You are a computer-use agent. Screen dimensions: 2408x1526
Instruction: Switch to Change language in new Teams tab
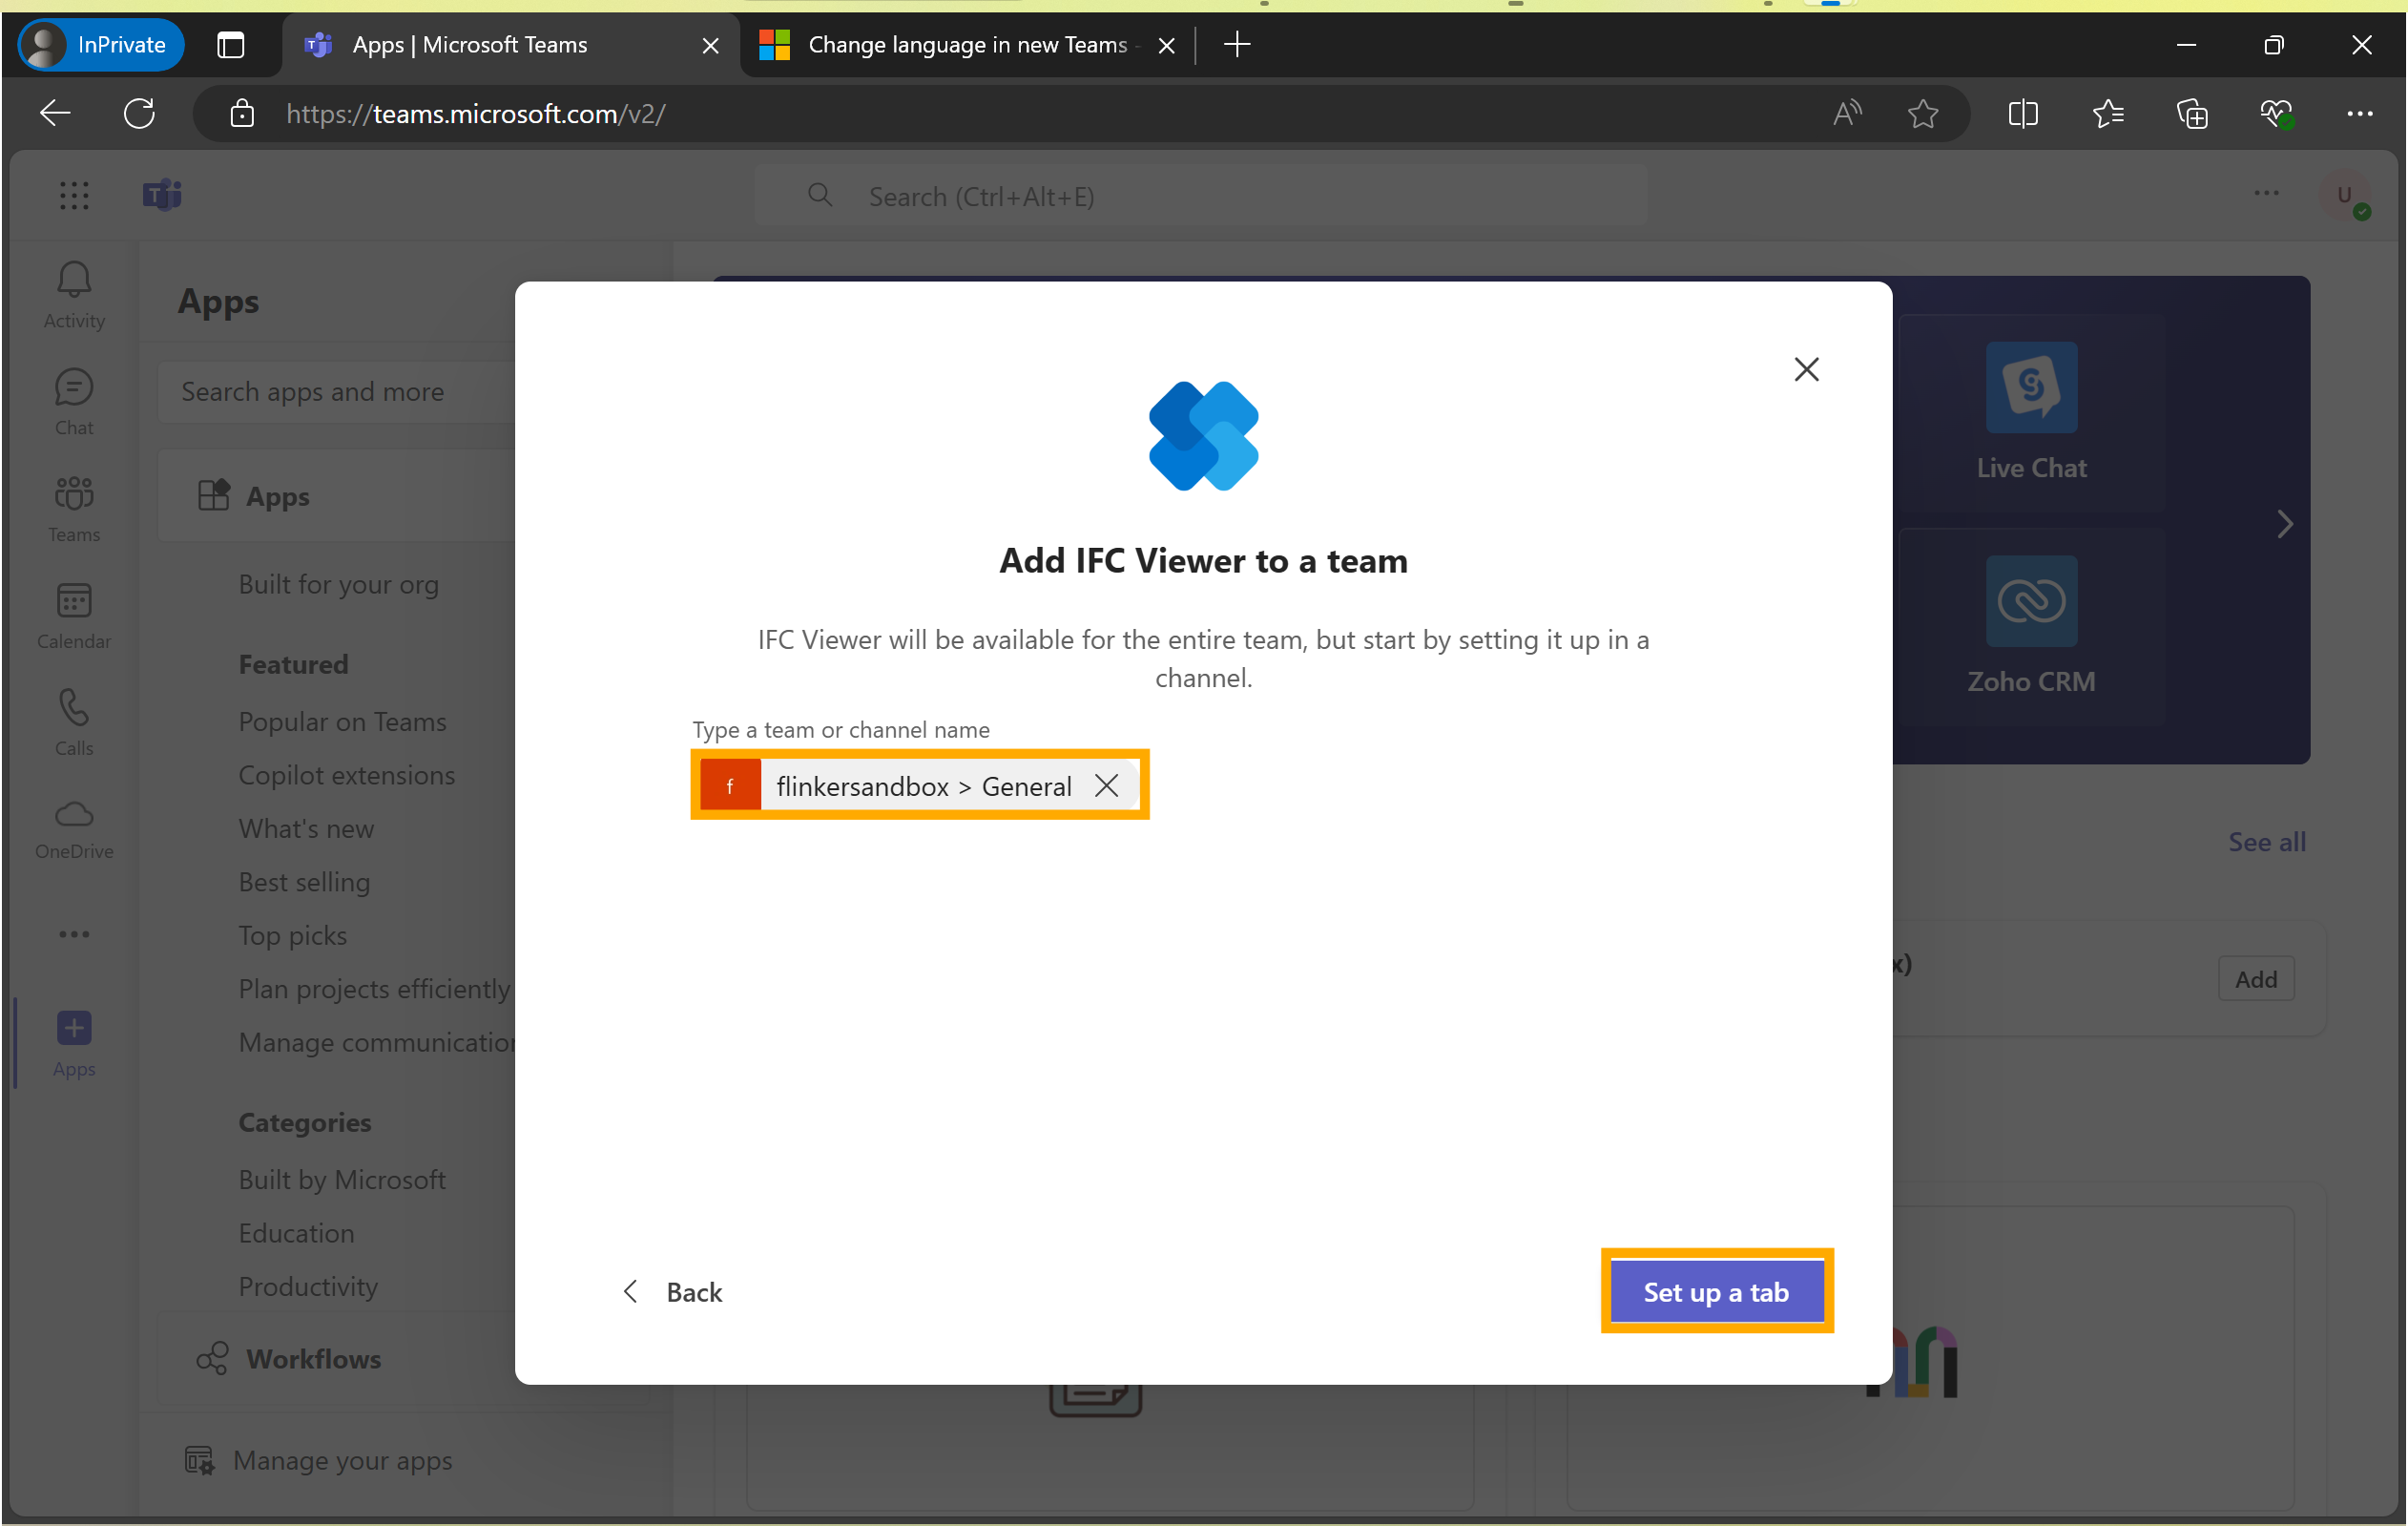point(950,45)
